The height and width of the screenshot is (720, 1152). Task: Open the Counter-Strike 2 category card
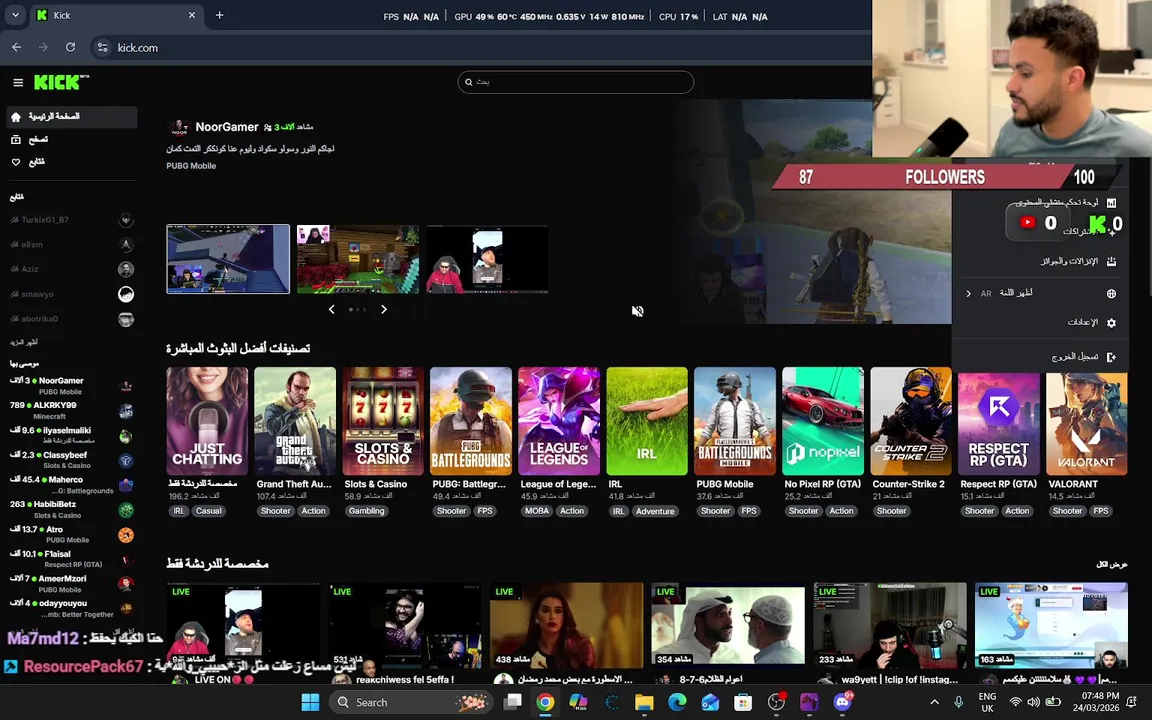coord(911,421)
